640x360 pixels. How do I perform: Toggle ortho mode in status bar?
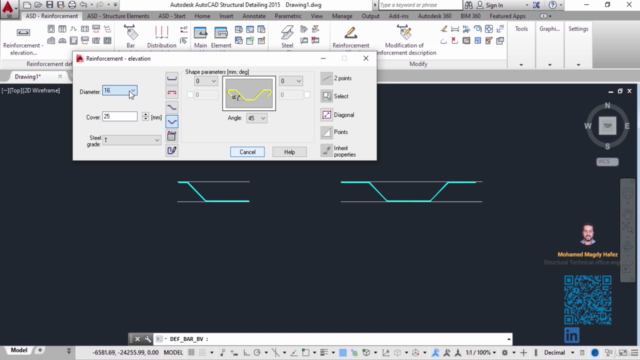point(246,353)
